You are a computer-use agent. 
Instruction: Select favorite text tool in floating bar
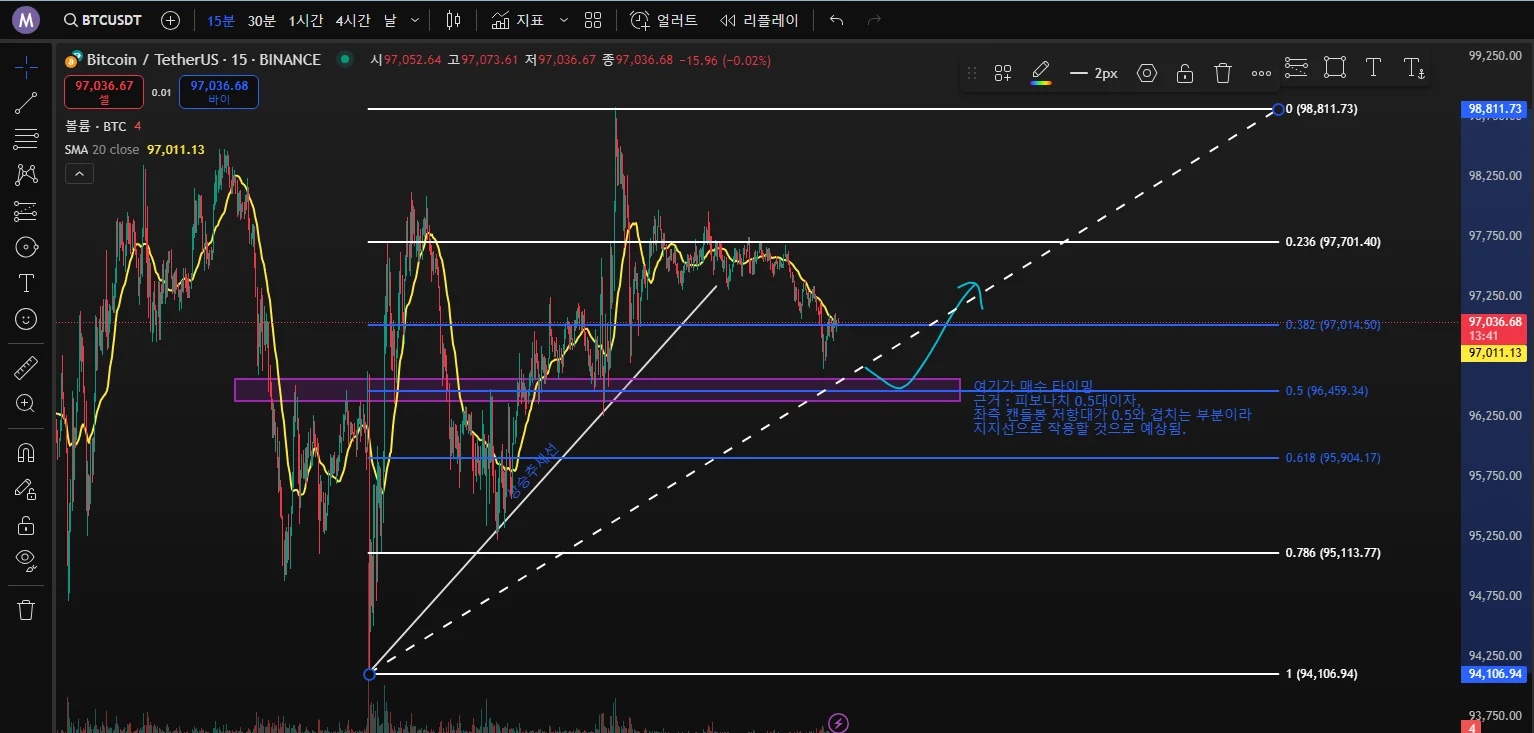coord(1374,67)
